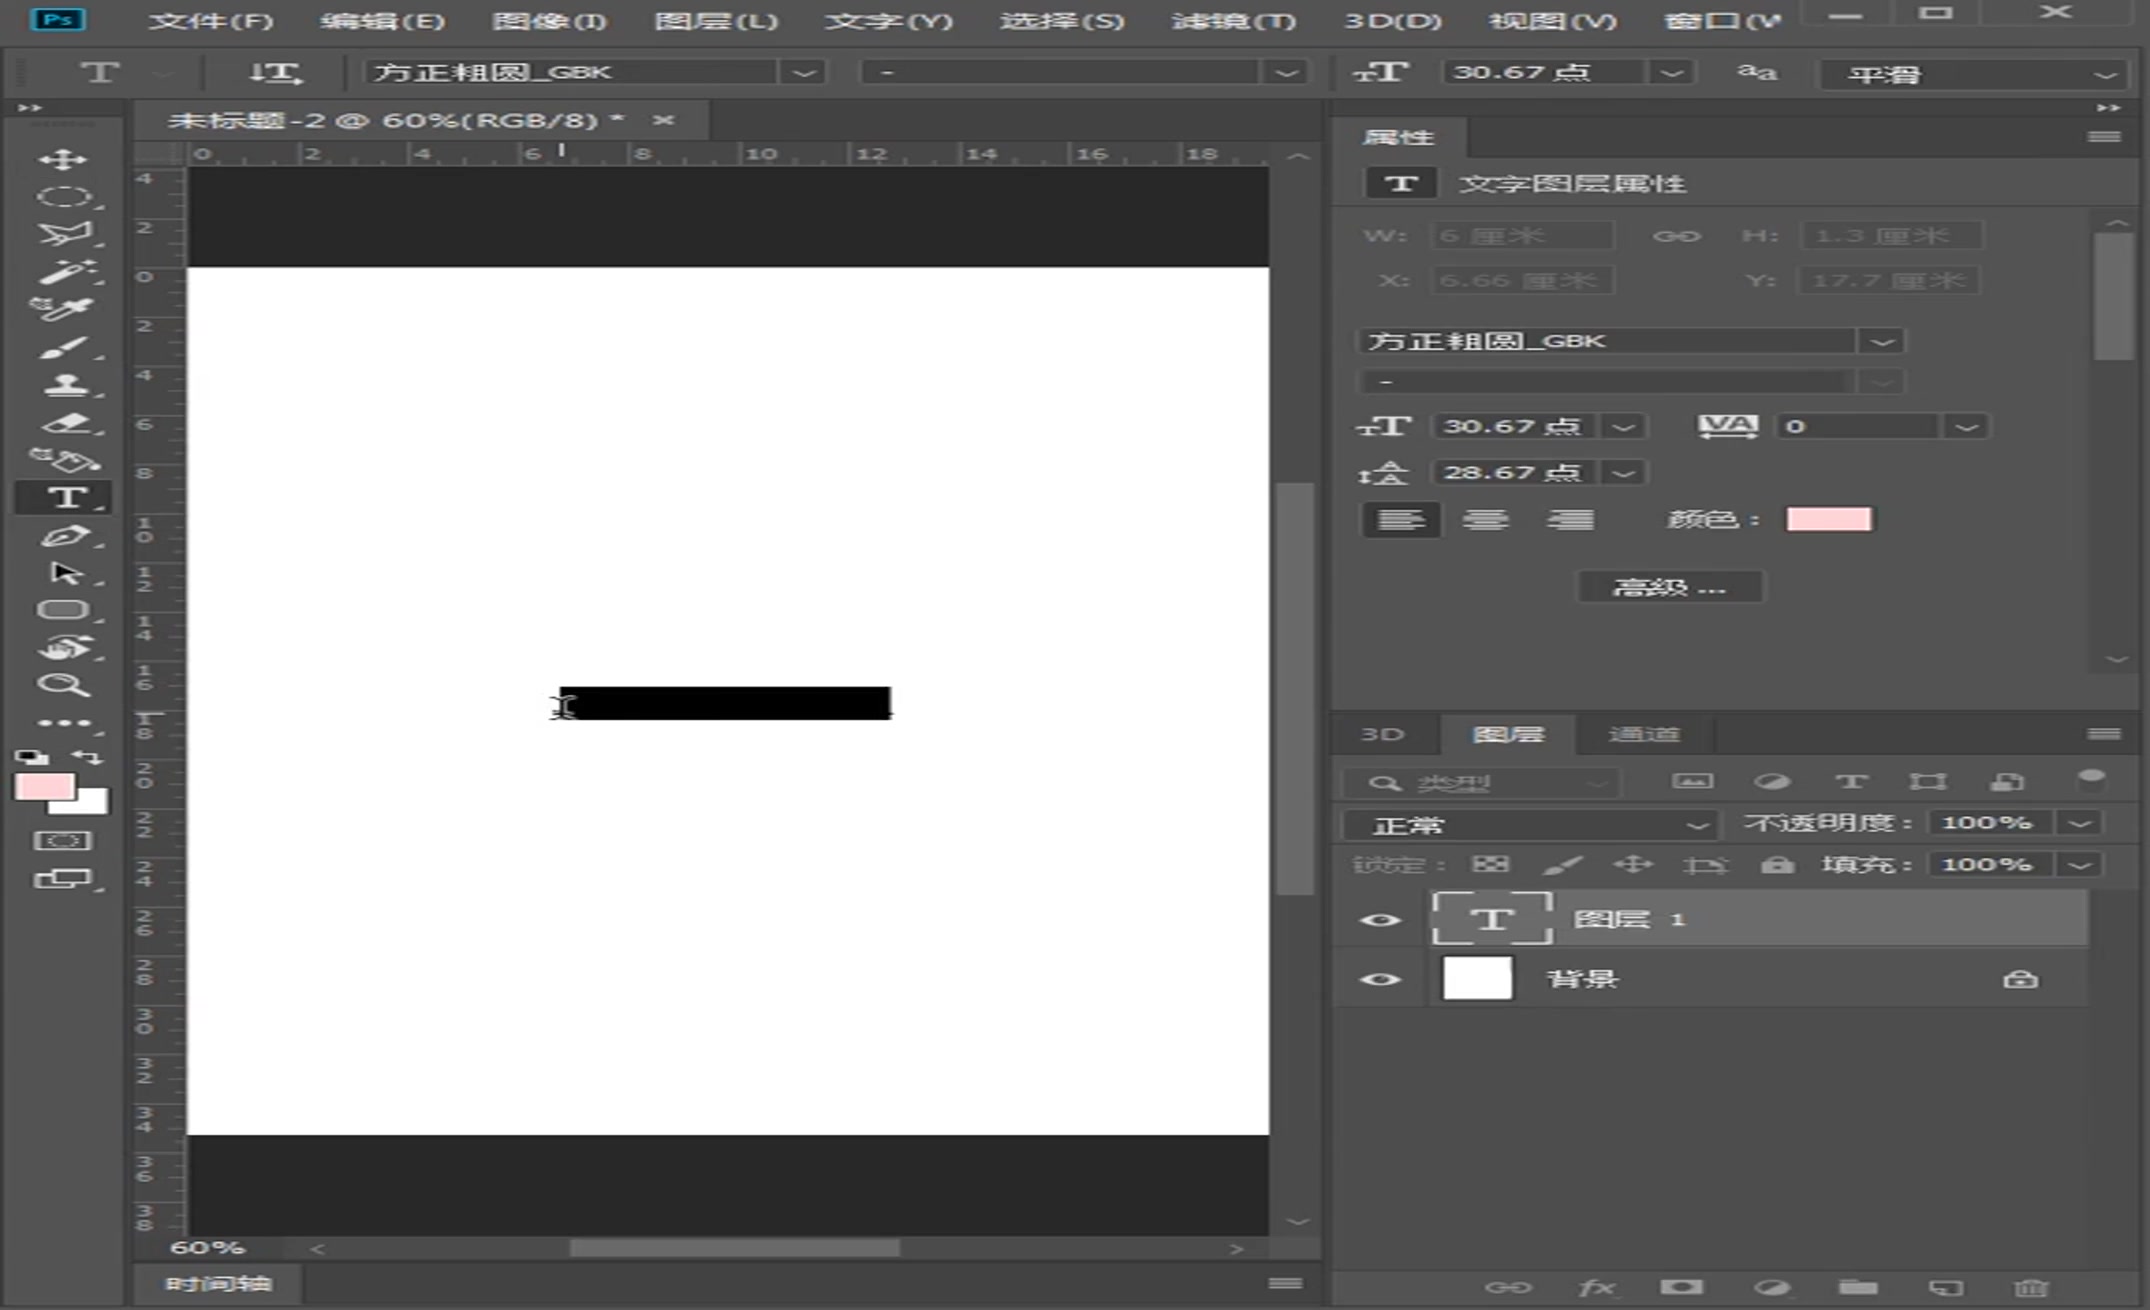Select the Paint Bucket tool
This screenshot has height=1310, width=2150.
64,460
